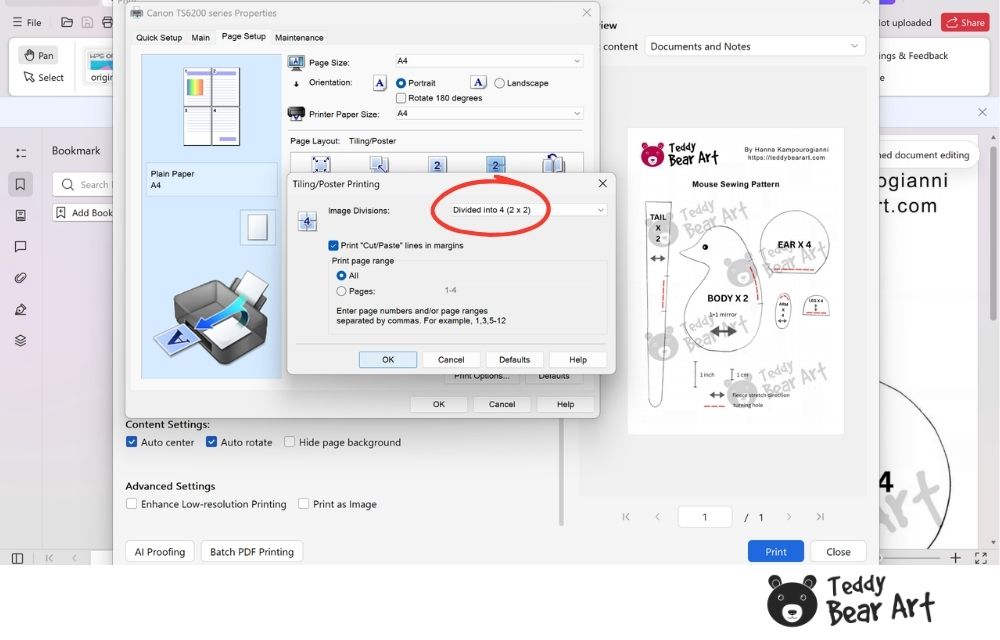Toggle the Auto center checkbox
The width and height of the screenshot is (1000, 640).
(131, 442)
